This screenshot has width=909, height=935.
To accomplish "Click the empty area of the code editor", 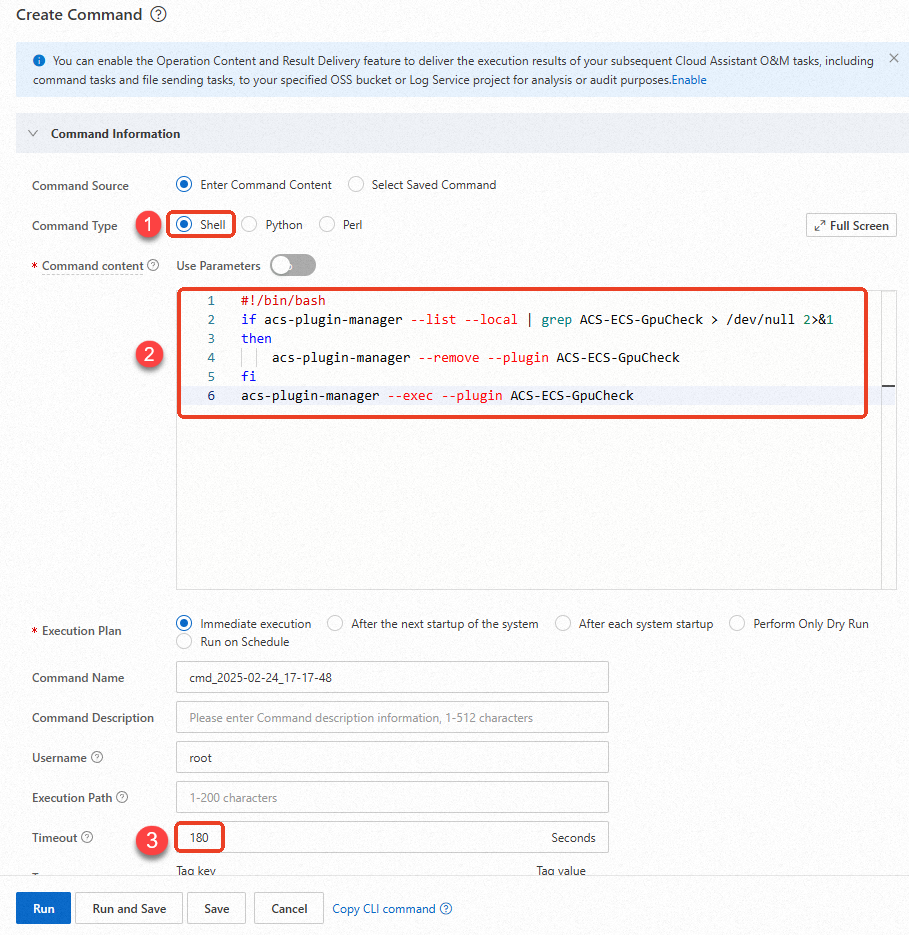I will (528, 504).
